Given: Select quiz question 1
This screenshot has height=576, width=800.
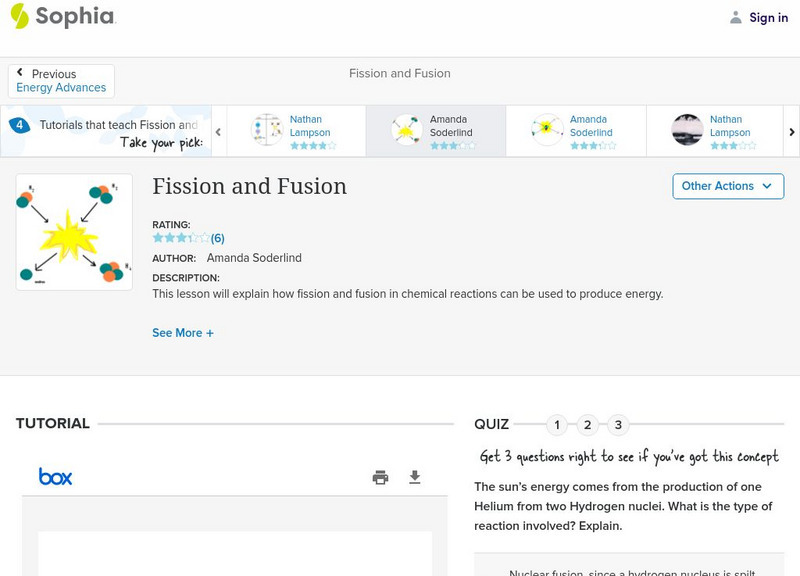Looking at the screenshot, I should pos(557,425).
